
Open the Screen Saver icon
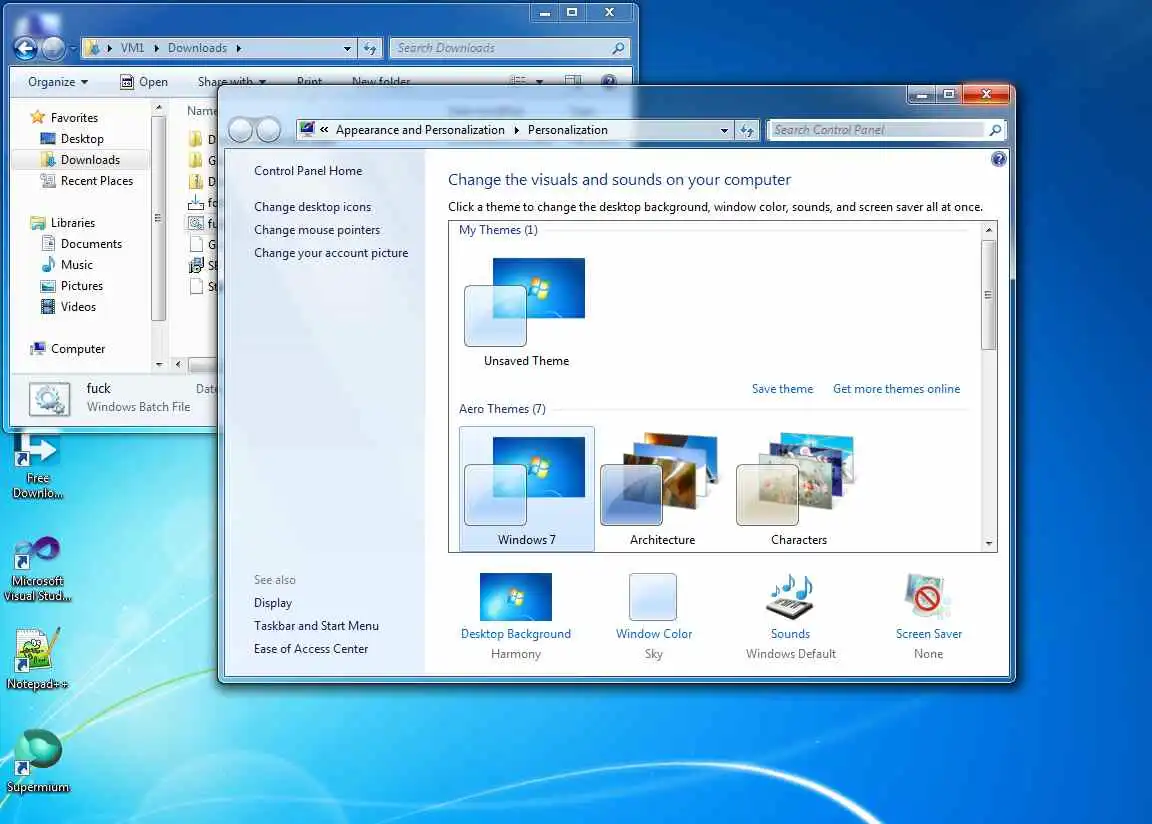[x=927, y=597]
